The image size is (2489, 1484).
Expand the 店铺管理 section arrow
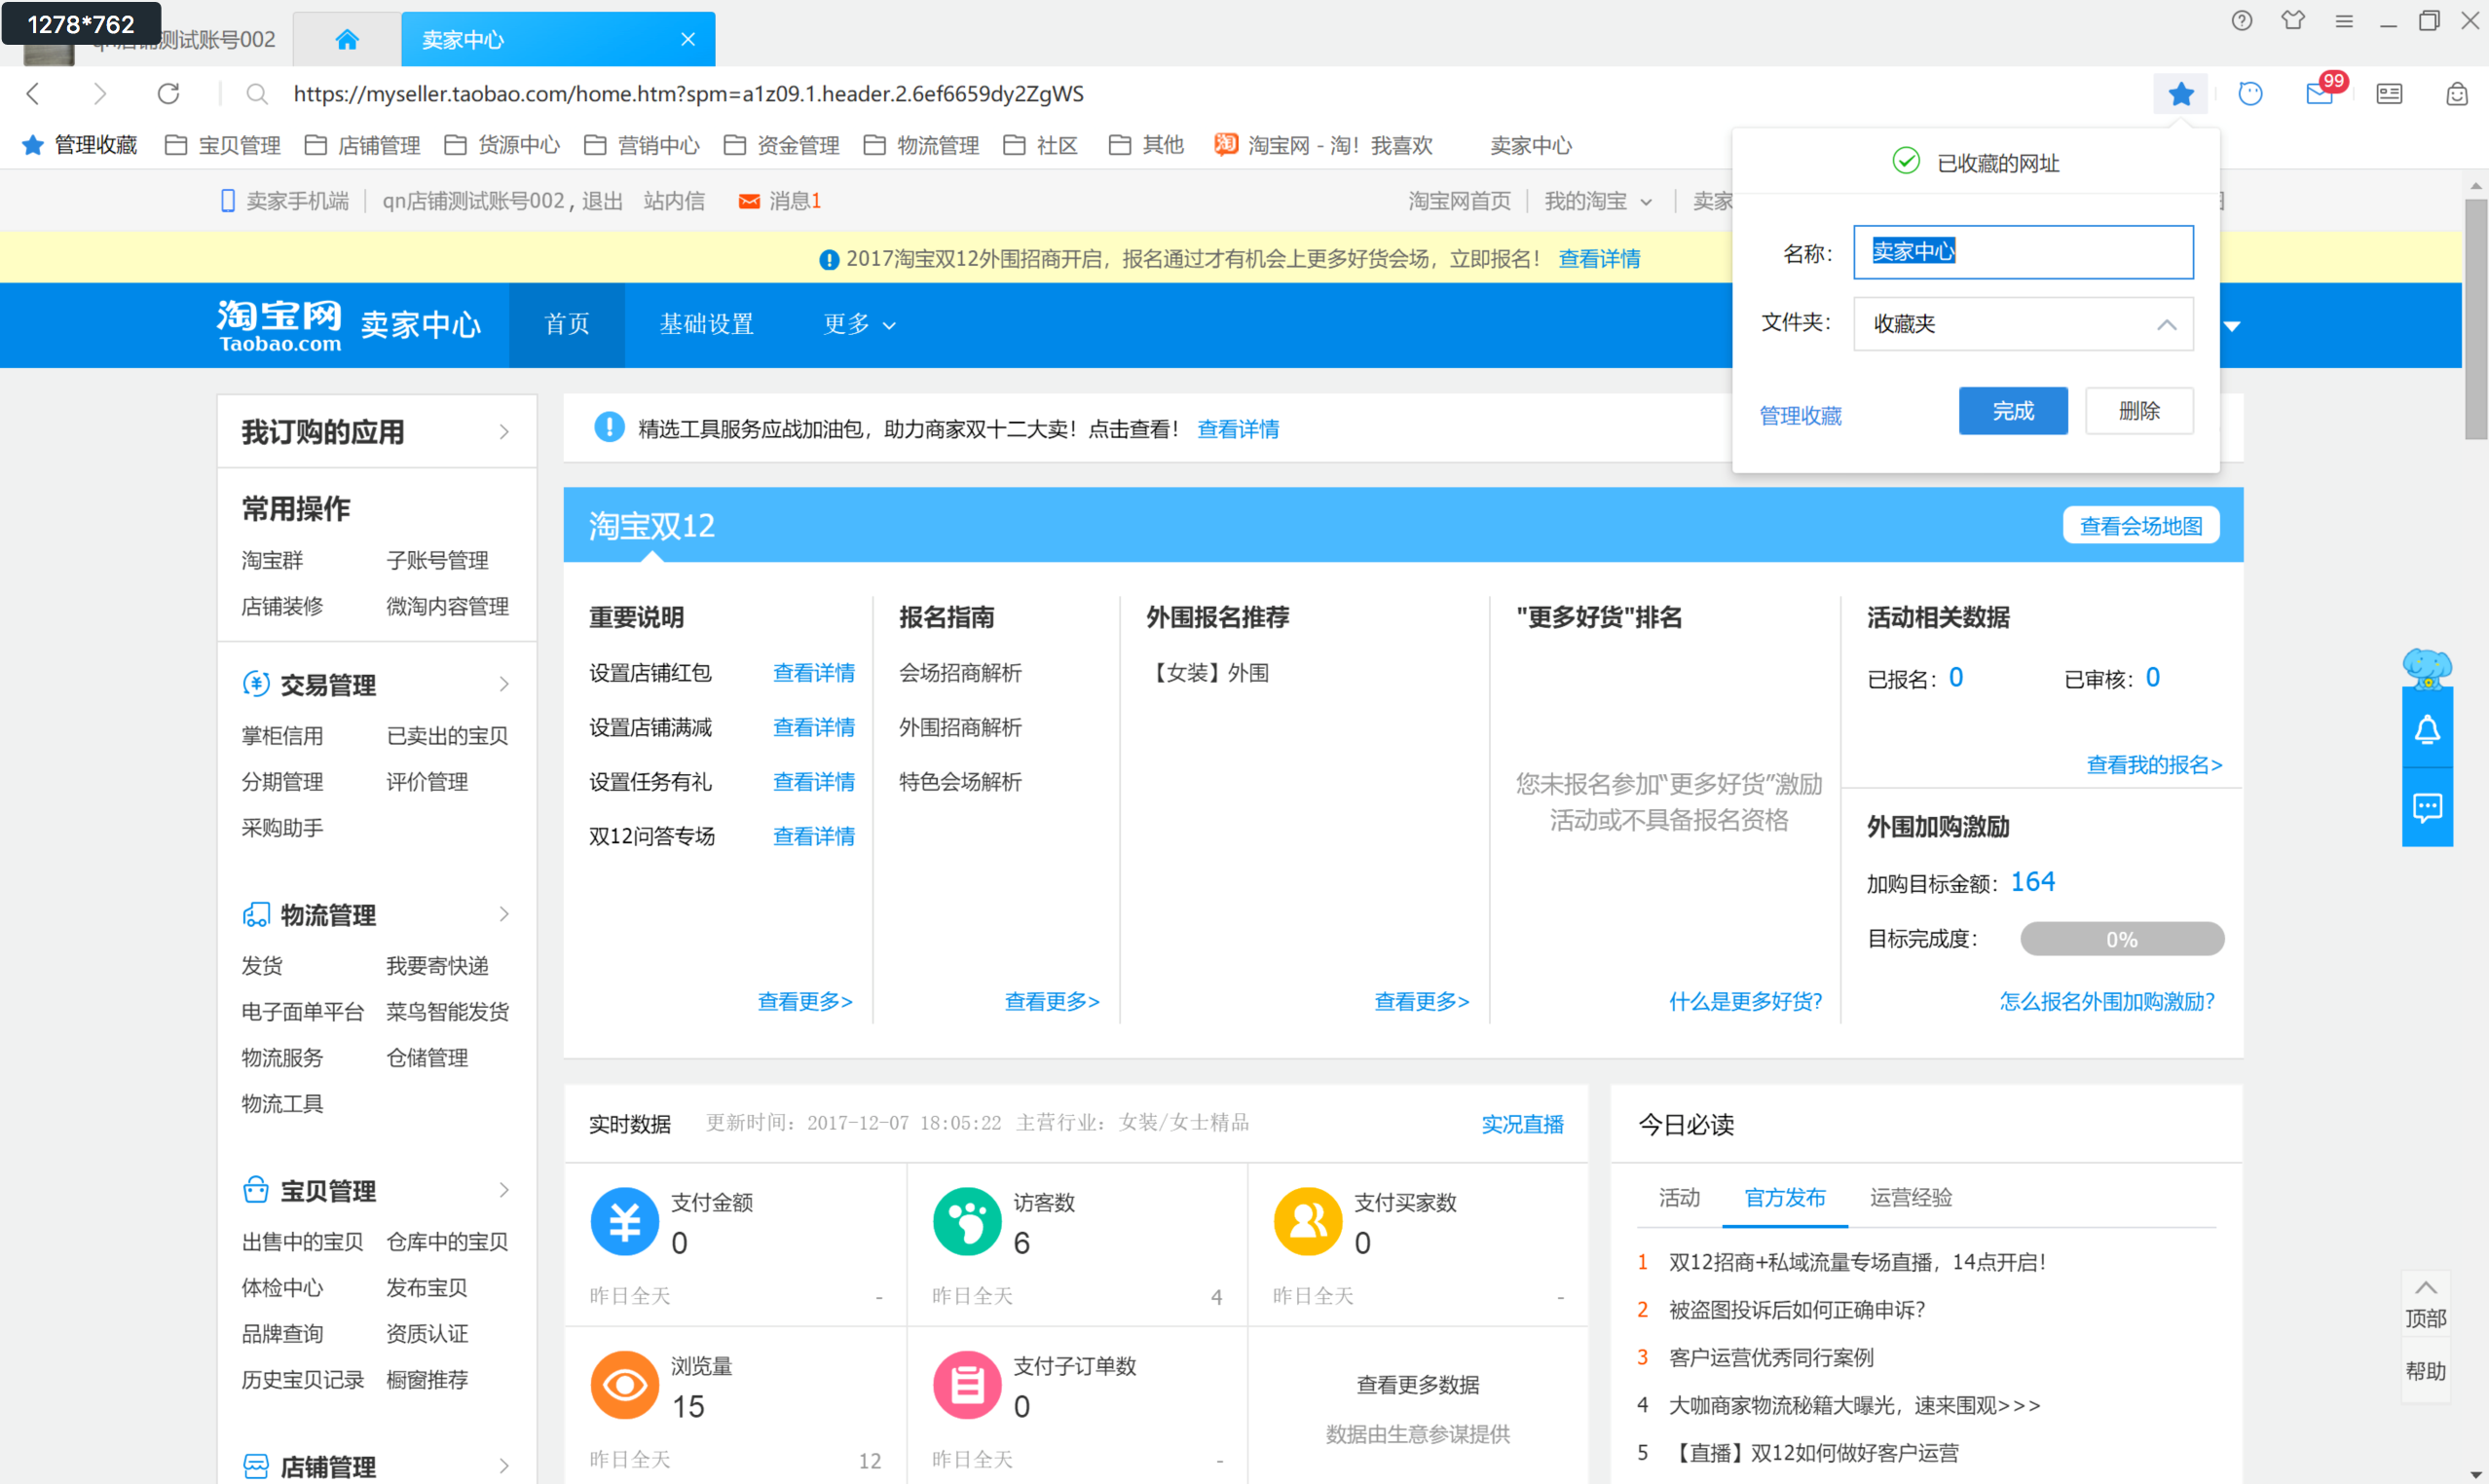pyautogui.click(x=504, y=1466)
